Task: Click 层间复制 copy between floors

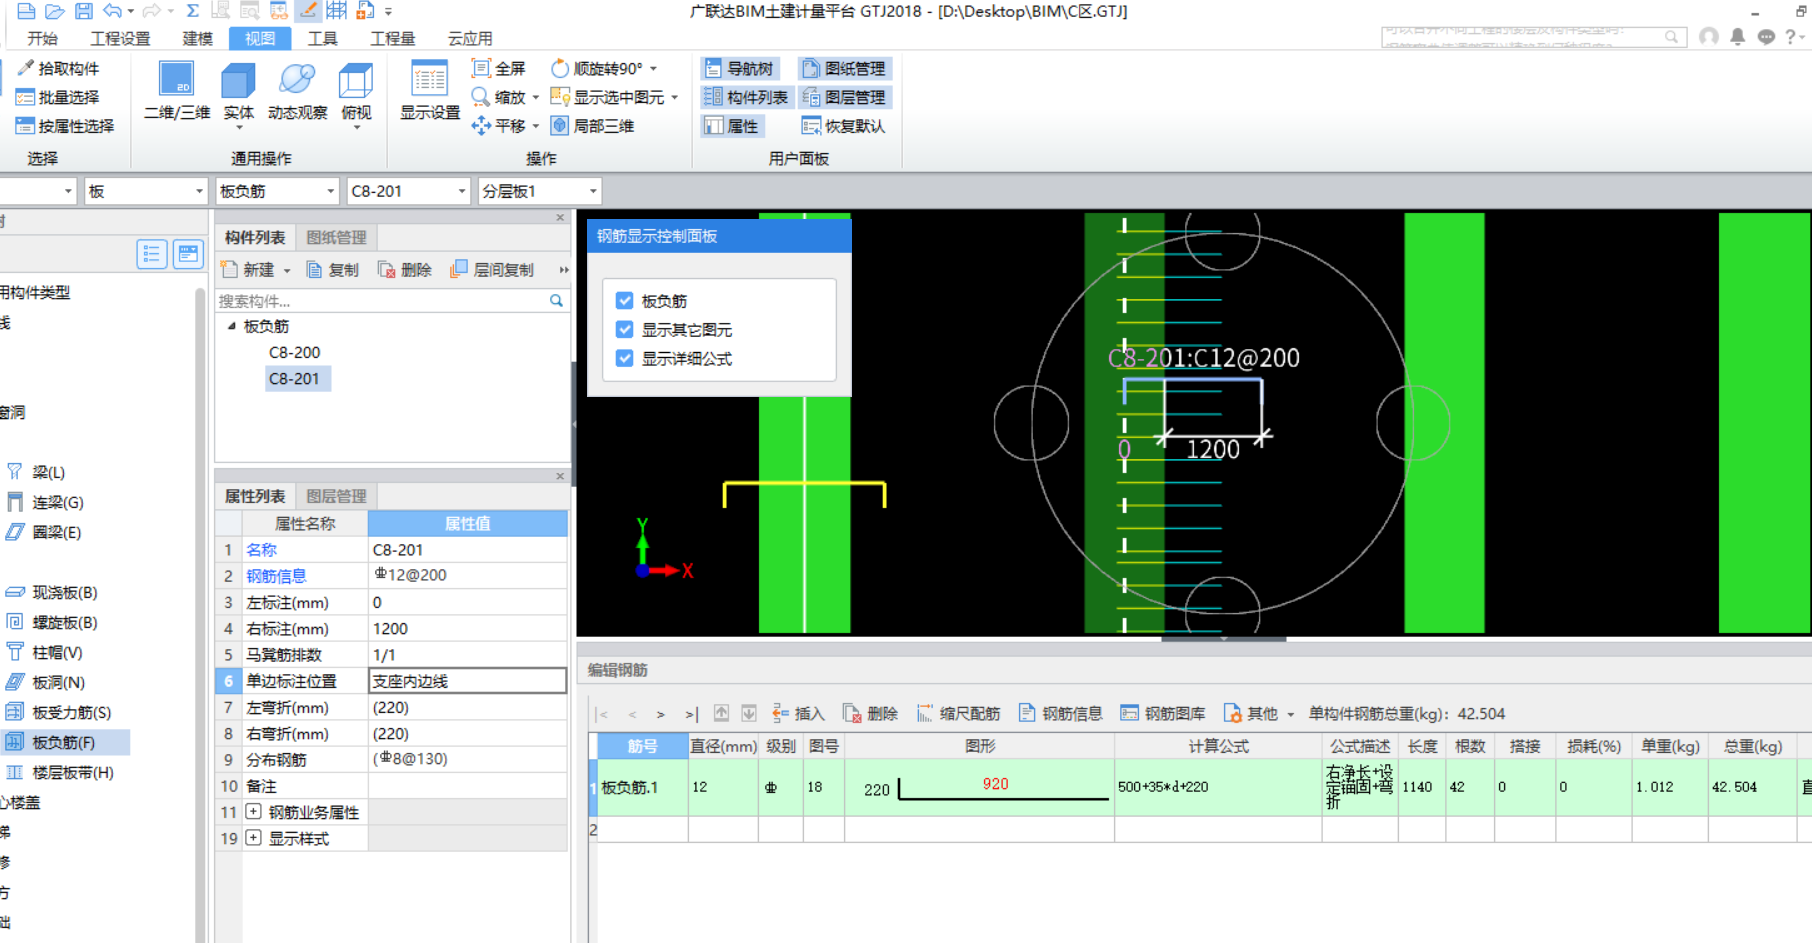Action: coord(493,270)
